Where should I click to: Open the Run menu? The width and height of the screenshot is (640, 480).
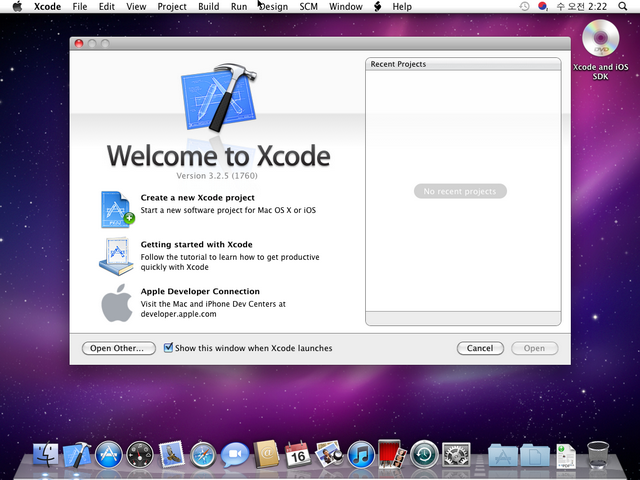click(x=239, y=7)
